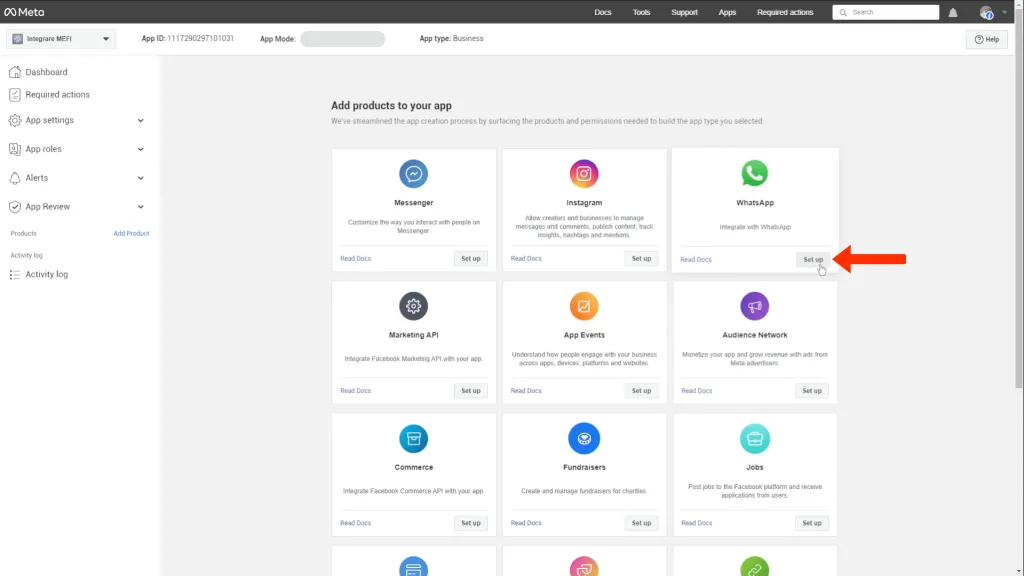Click the Marketing API gear icon
This screenshot has width=1024, height=576.
[413, 306]
